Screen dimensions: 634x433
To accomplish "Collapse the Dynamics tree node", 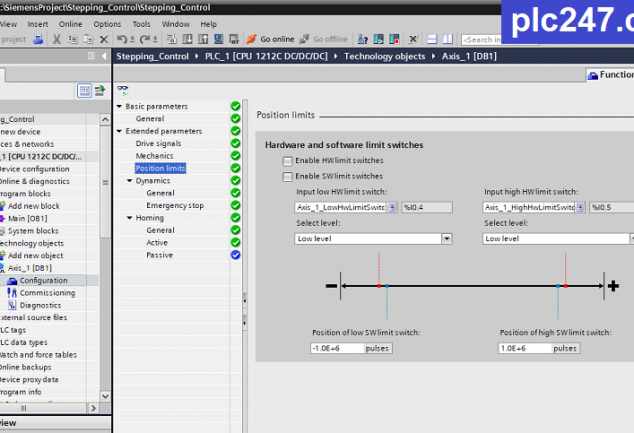I will (130, 181).
